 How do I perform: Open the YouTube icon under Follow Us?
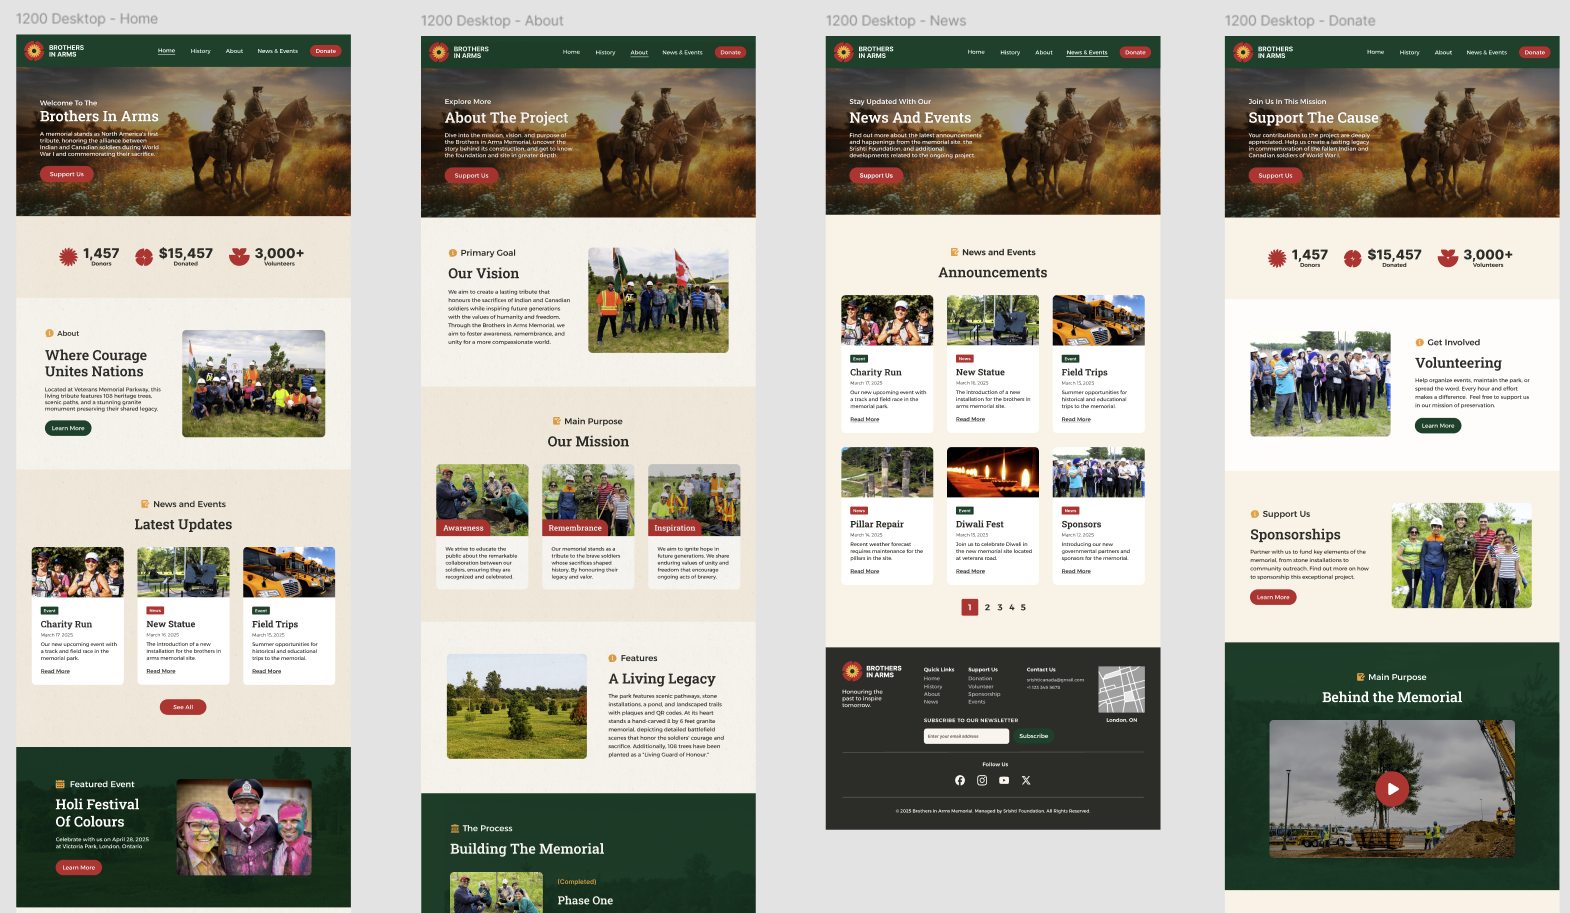1004,780
